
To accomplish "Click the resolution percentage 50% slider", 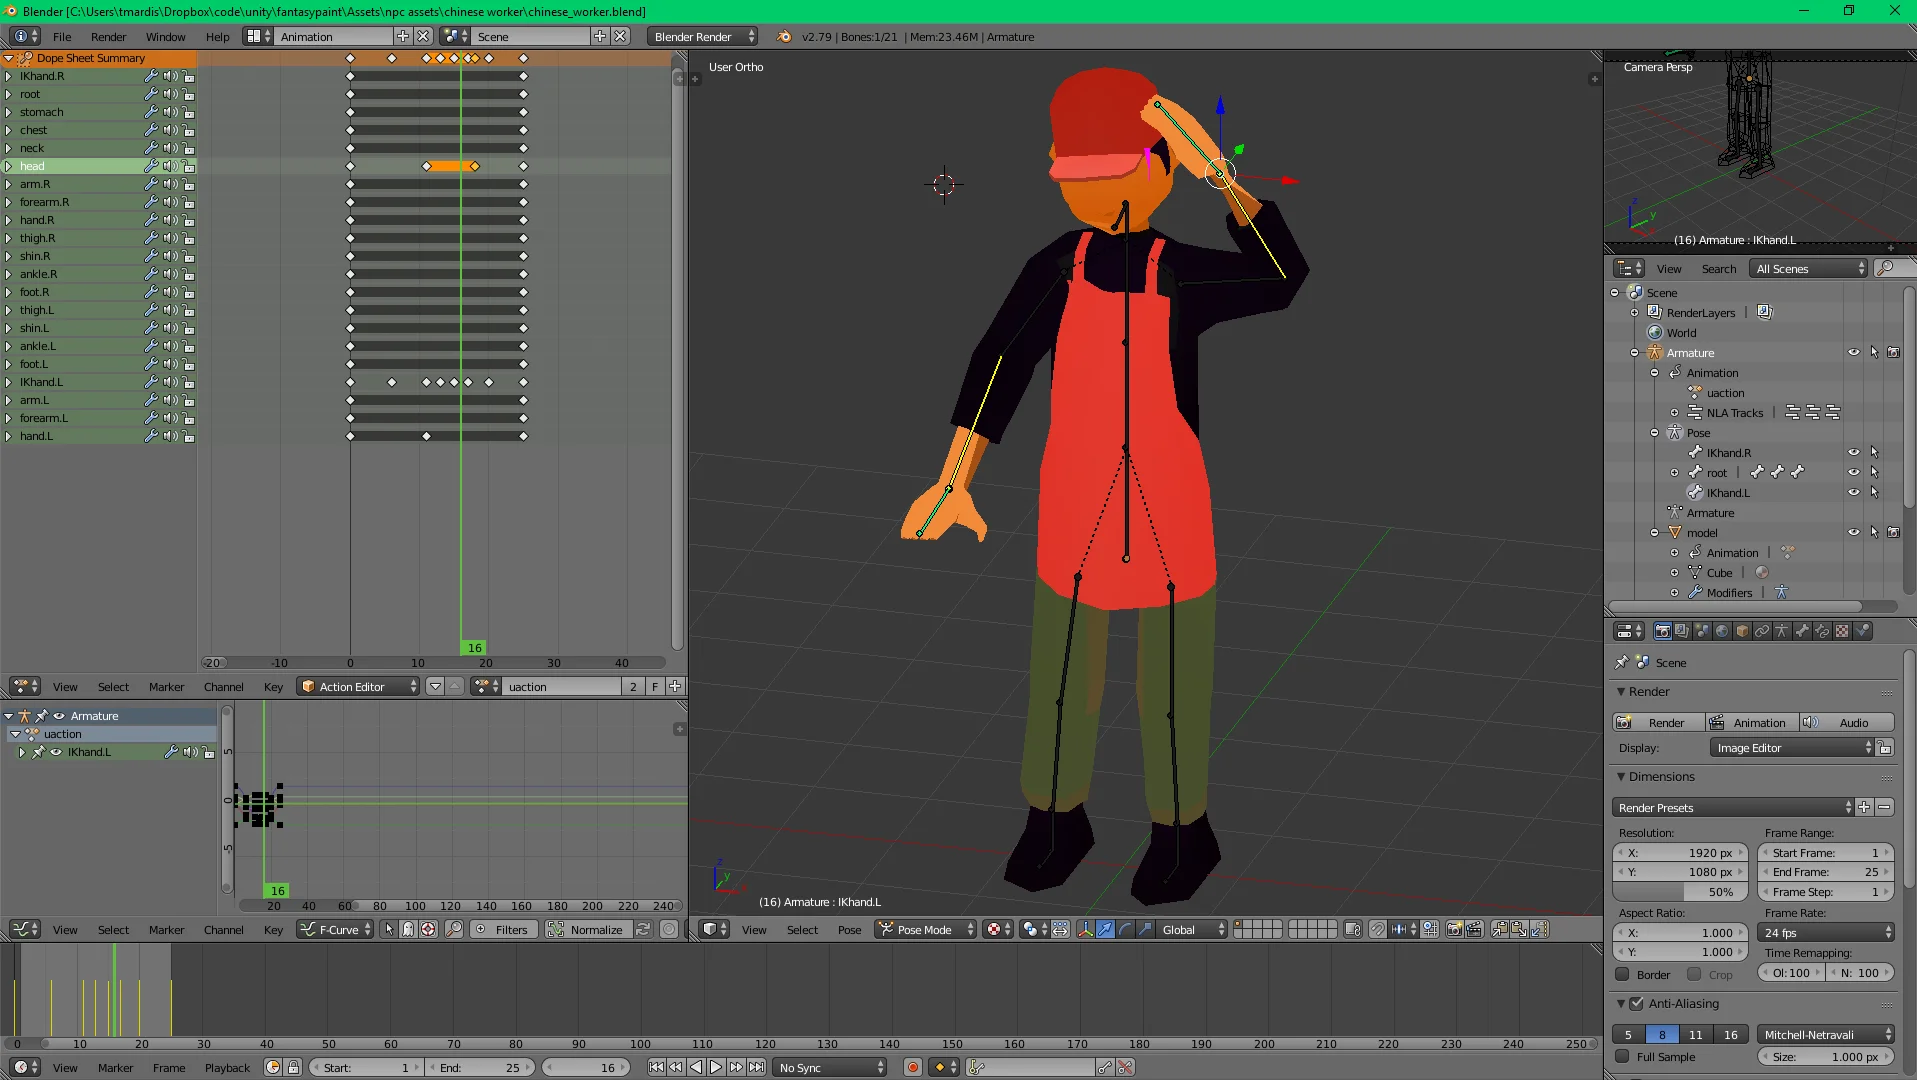I will tap(1680, 891).
